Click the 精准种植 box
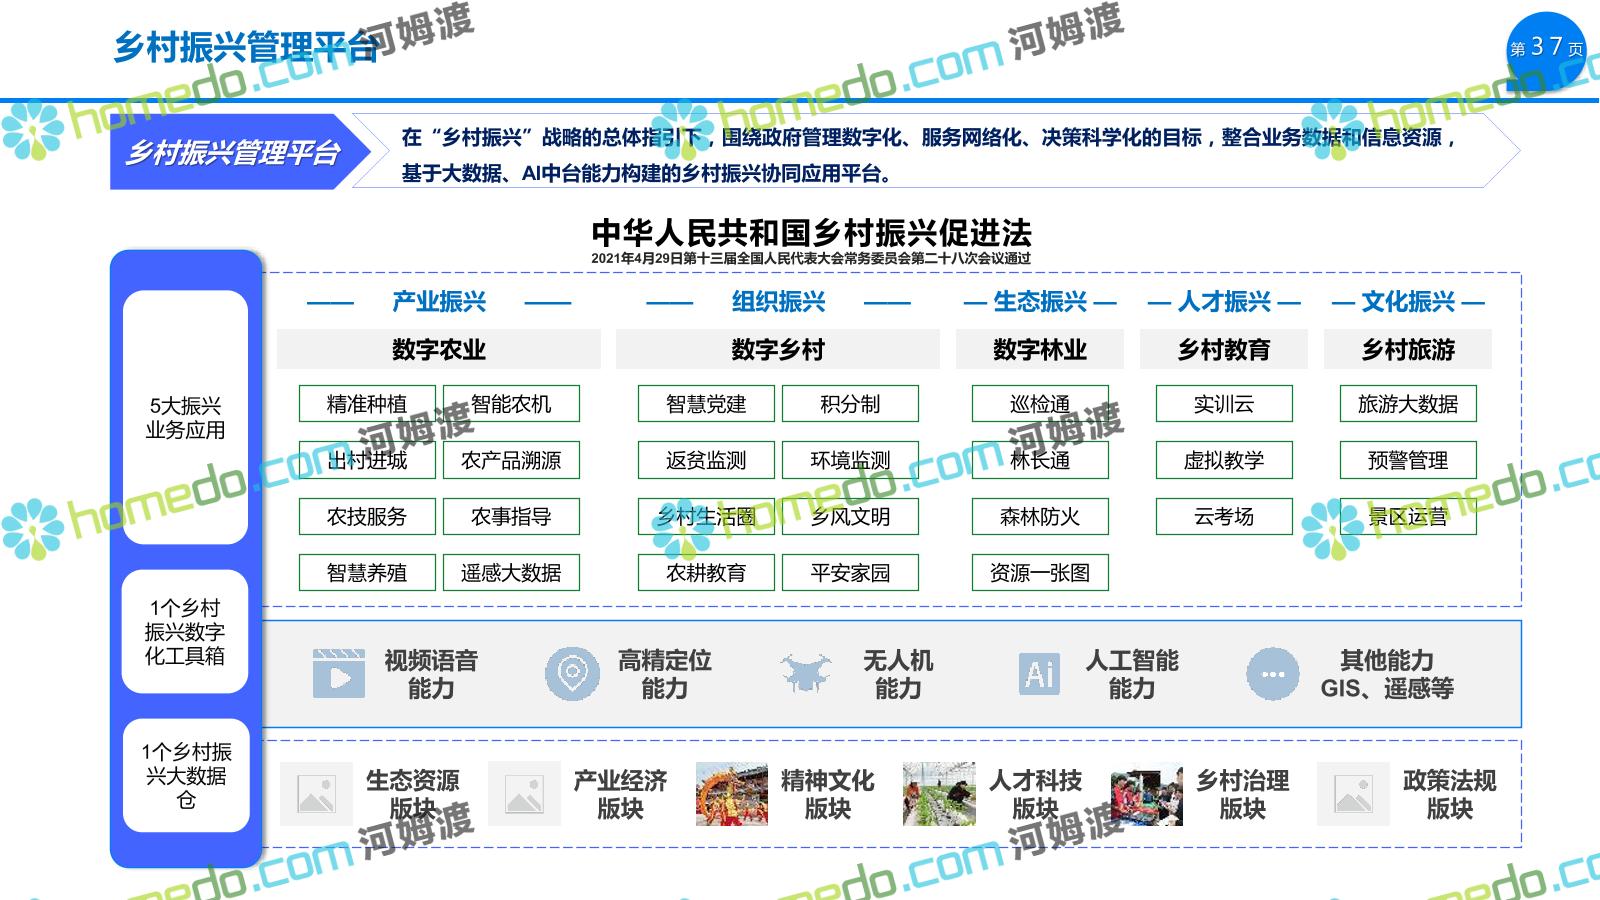The image size is (1600, 900). click(367, 404)
